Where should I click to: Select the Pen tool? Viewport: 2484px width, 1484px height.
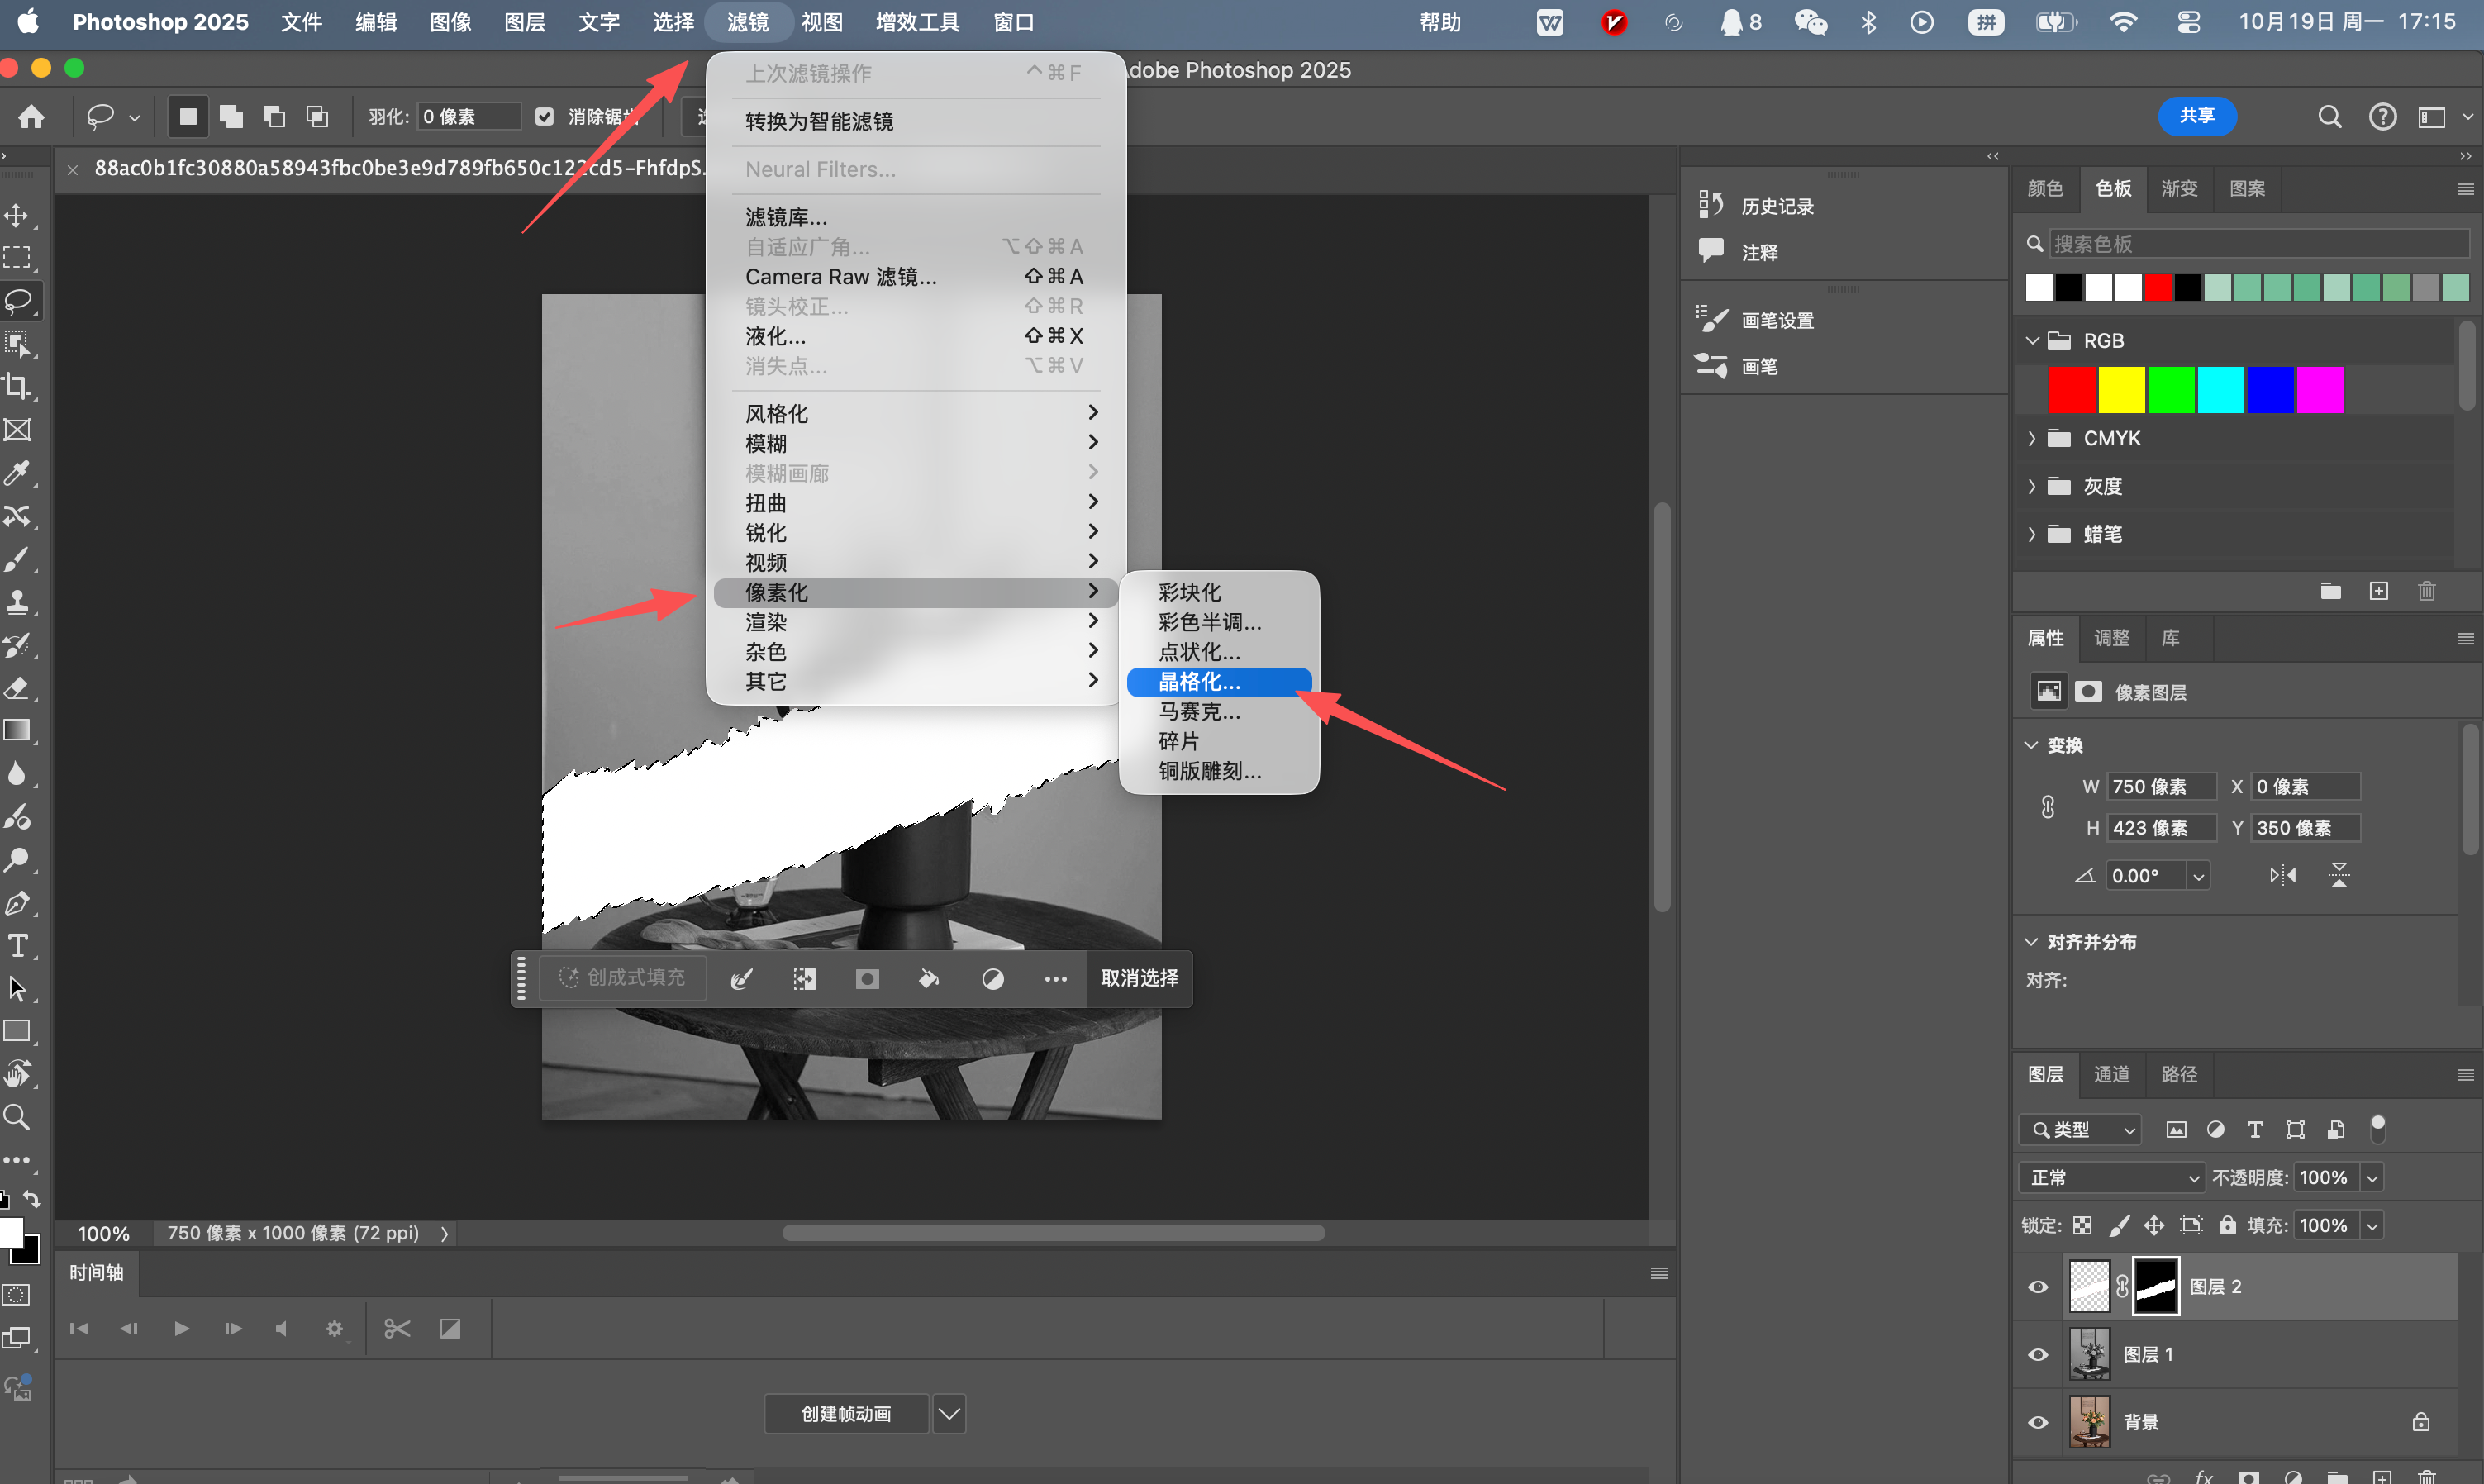point(17,903)
